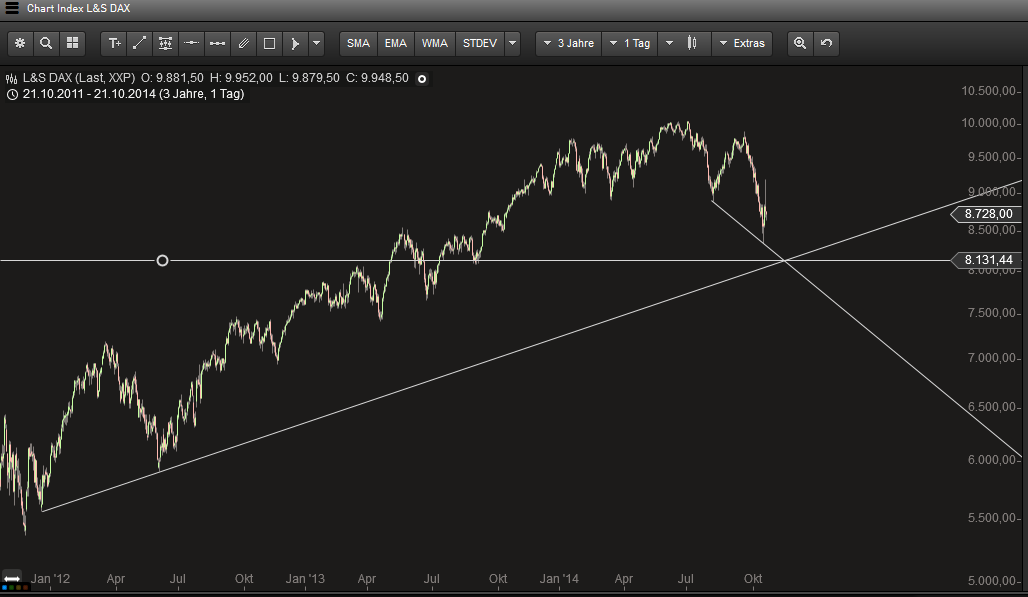Click the undo arrow icon
The width and height of the screenshot is (1028, 597).
point(826,43)
